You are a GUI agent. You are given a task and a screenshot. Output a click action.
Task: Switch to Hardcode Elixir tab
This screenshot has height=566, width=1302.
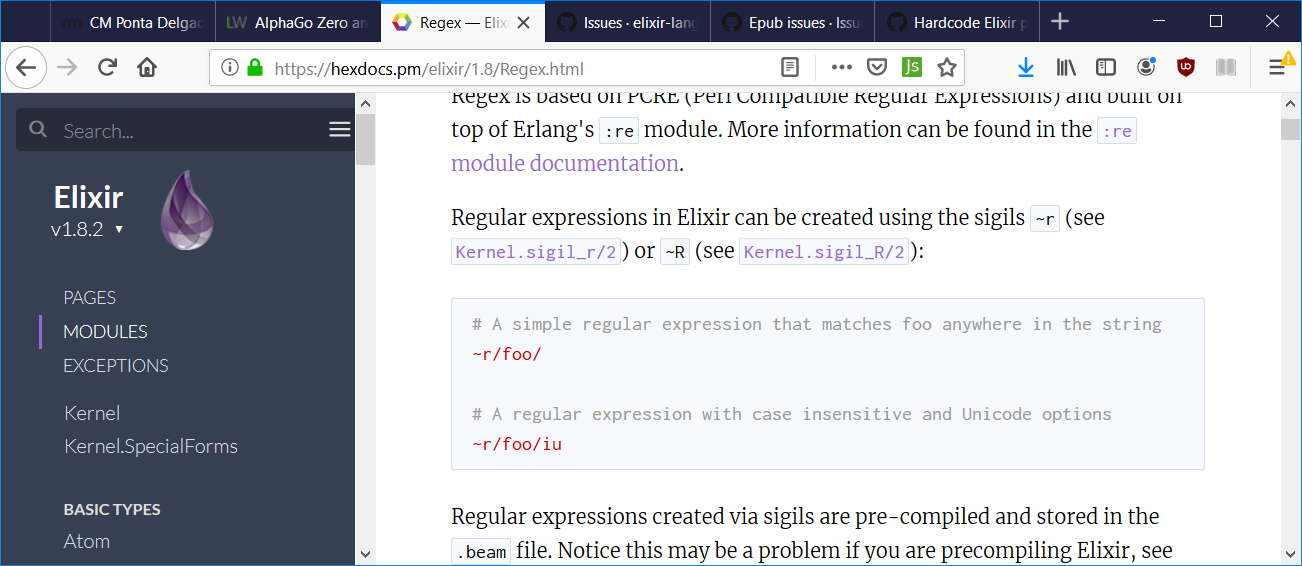click(x=957, y=22)
